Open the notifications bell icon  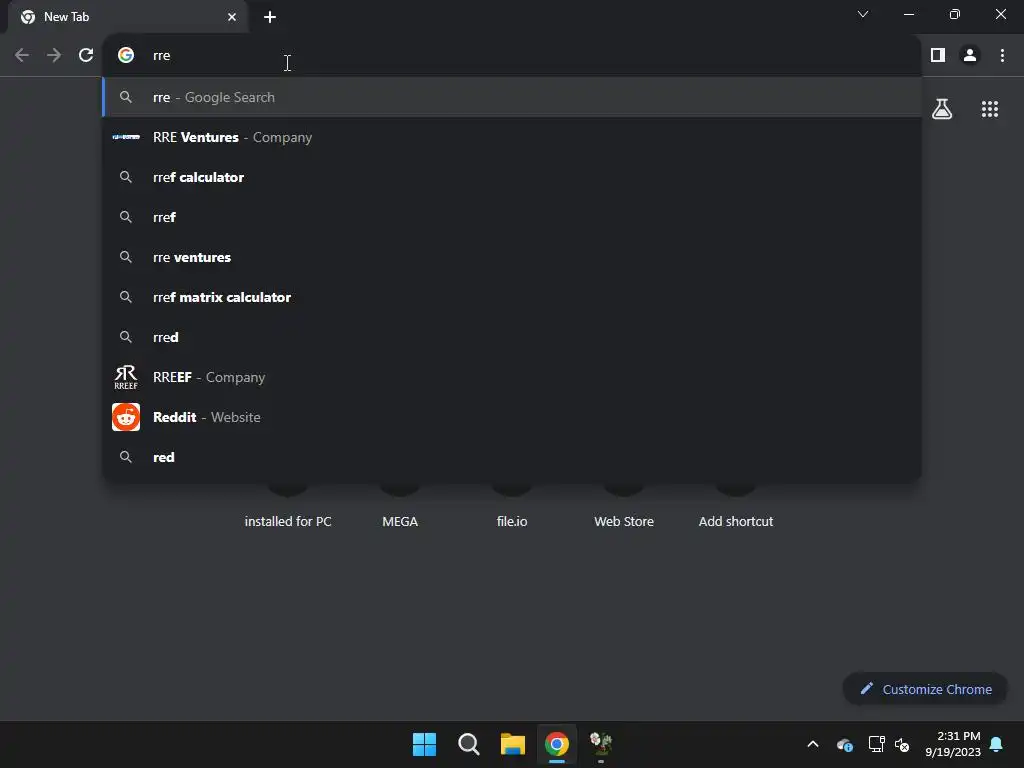click(x=997, y=744)
